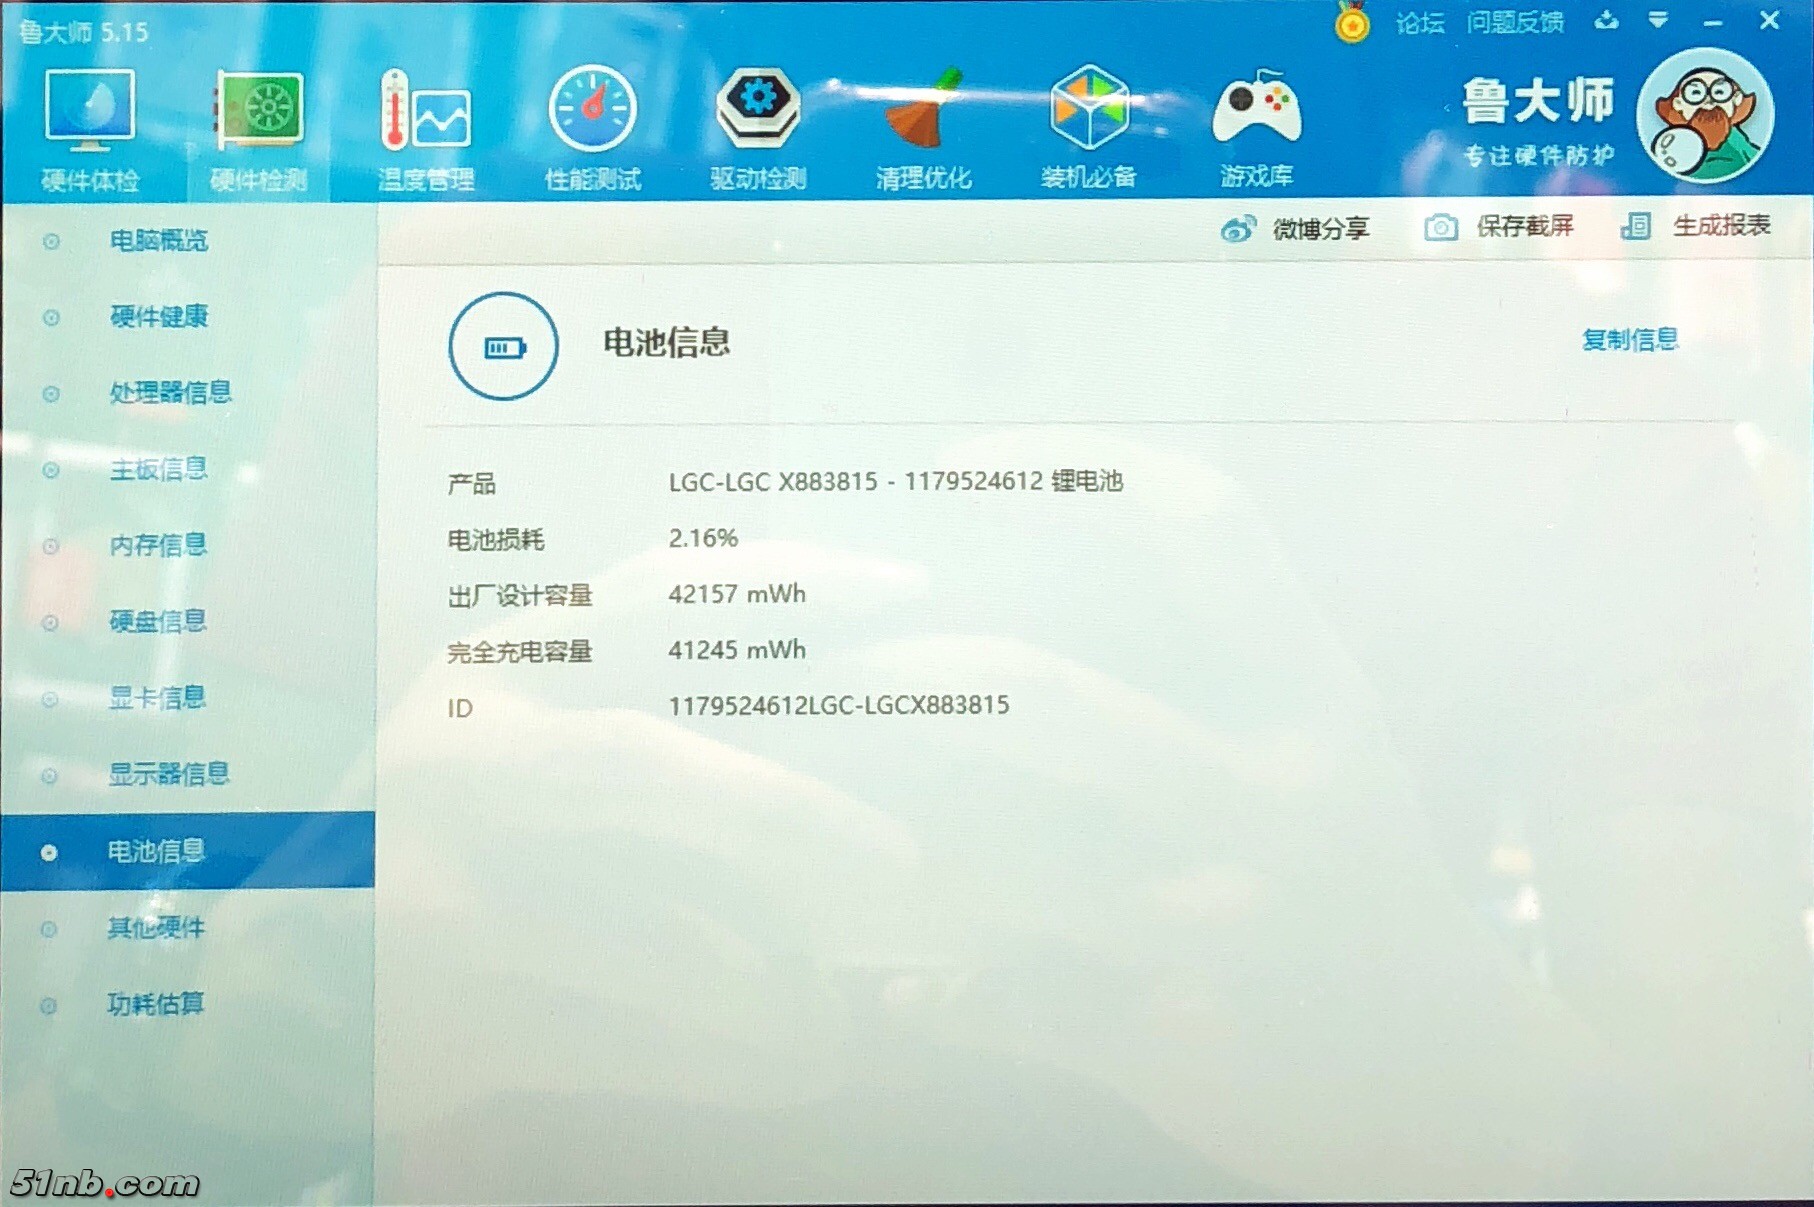
Task: Share via 微博分享 Weibo button
Action: pyautogui.click(x=1295, y=229)
